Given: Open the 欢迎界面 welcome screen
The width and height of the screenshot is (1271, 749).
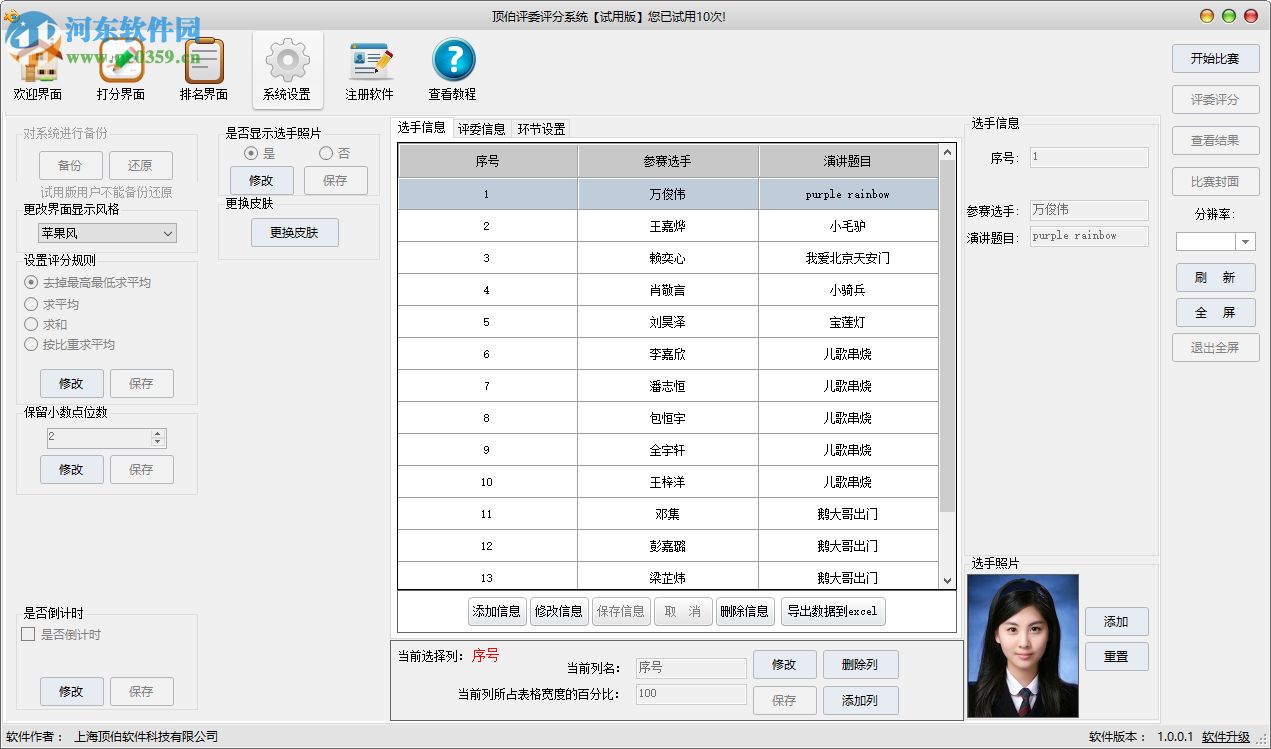Looking at the screenshot, I should point(39,68).
